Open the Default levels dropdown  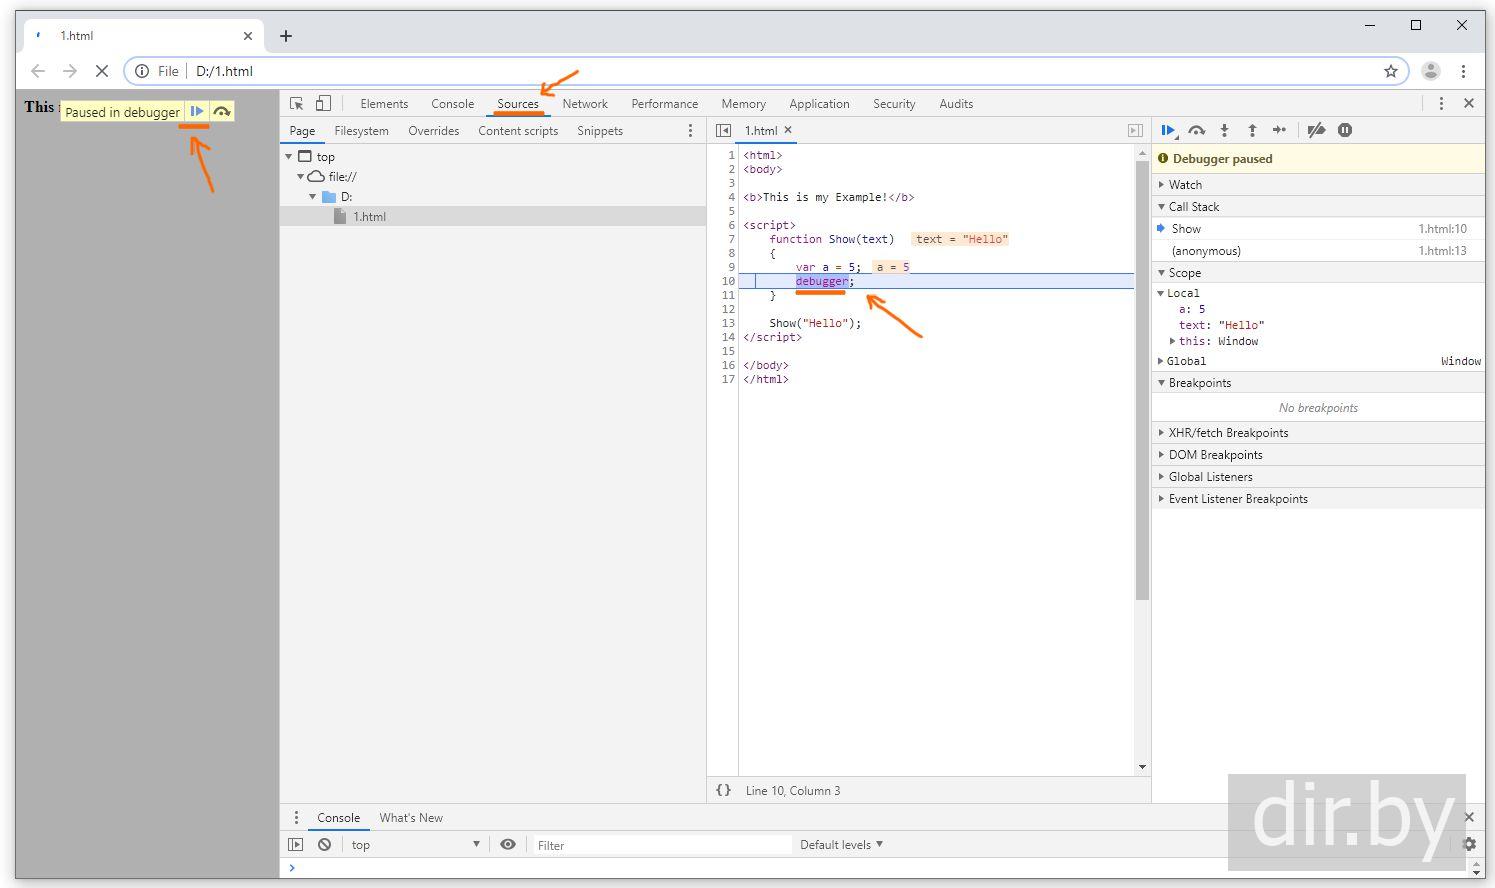(841, 844)
